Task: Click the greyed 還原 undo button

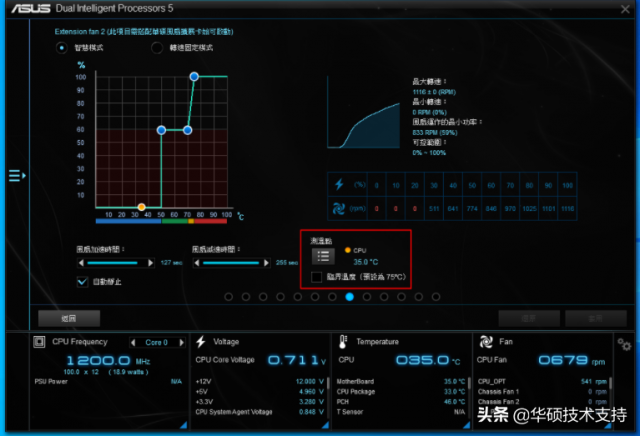Action: click(529, 318)
